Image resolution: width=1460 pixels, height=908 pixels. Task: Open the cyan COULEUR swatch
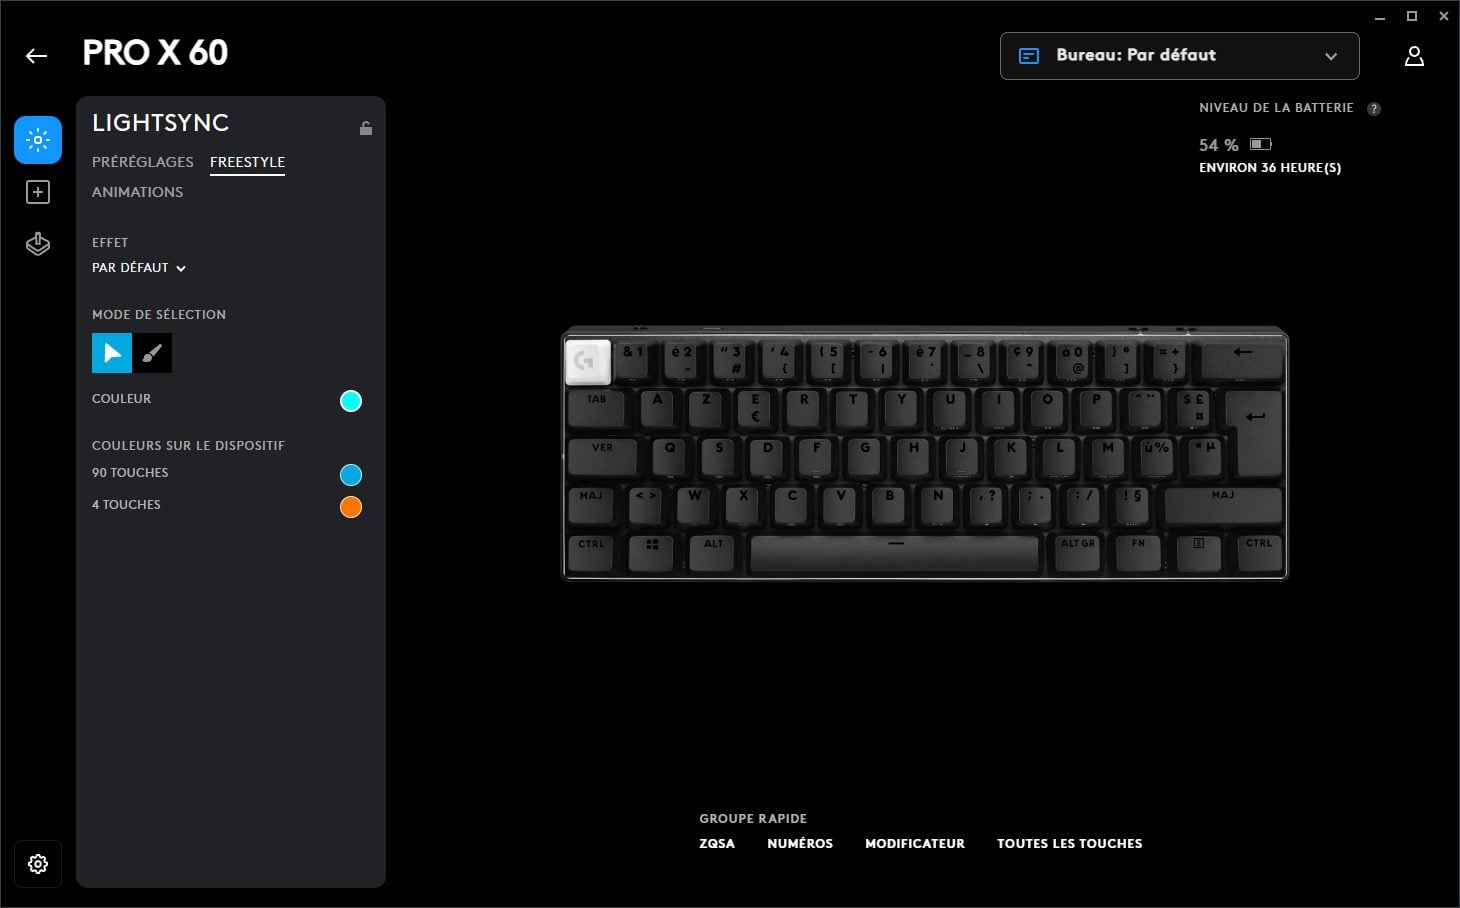click(351, 401)
